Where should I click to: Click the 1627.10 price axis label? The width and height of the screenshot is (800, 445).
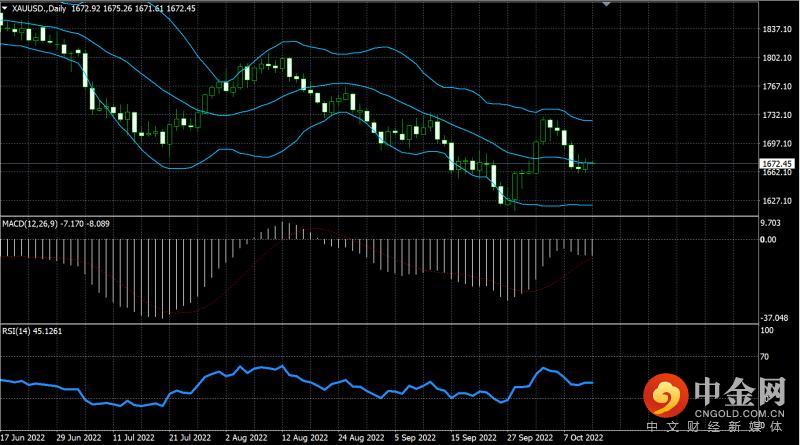pyautogui.click(x=777, y=201)
